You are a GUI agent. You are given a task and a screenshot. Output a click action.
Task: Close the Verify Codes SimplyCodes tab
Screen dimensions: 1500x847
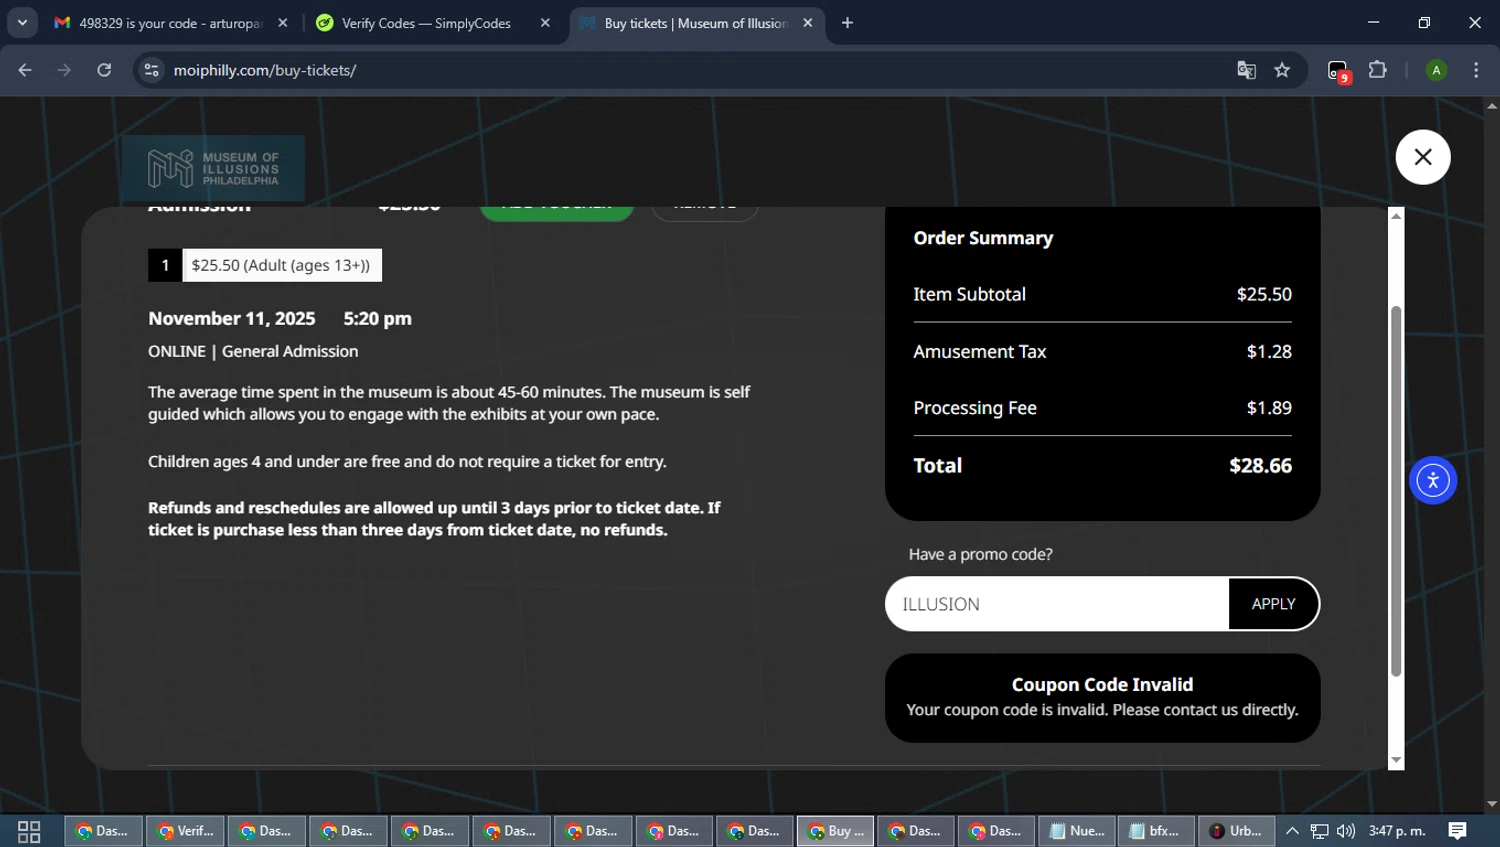coord(545,23)
